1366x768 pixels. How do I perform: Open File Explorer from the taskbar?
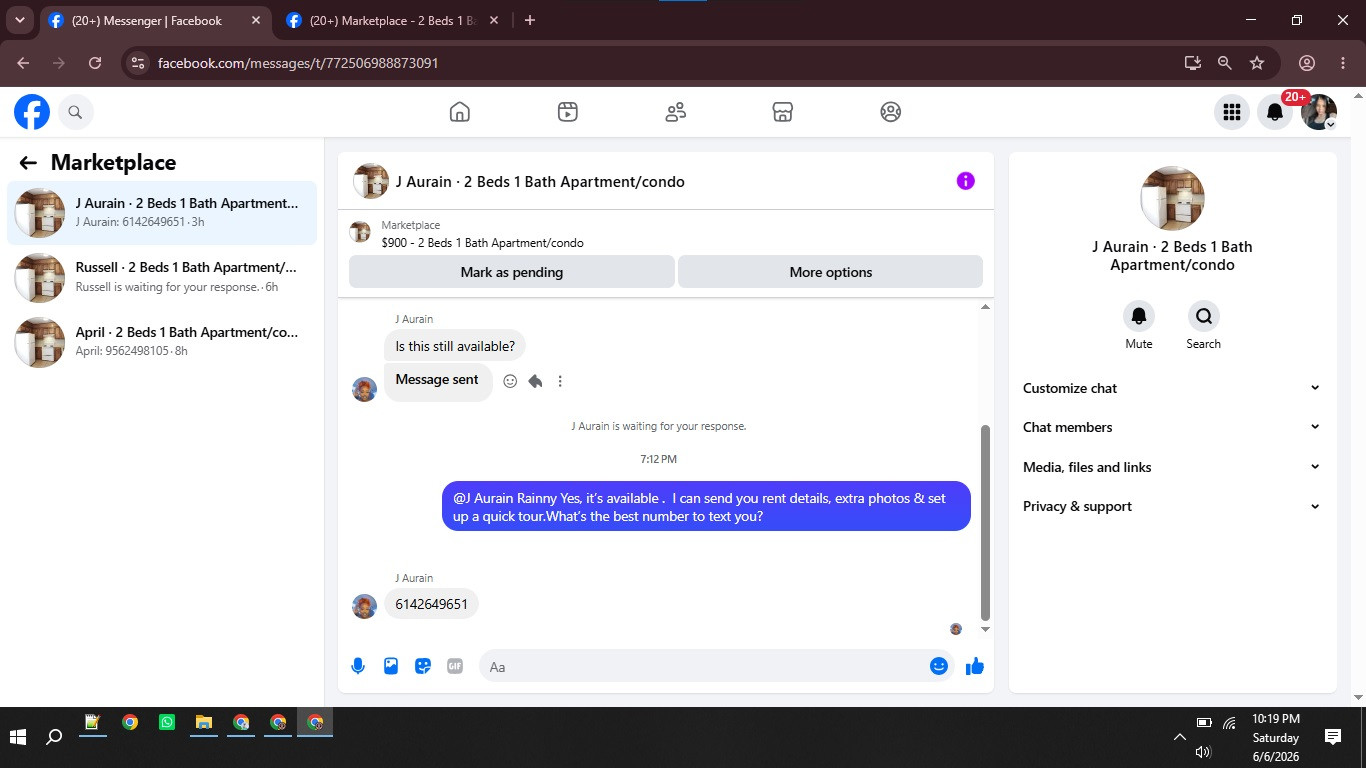pos(204,722)
